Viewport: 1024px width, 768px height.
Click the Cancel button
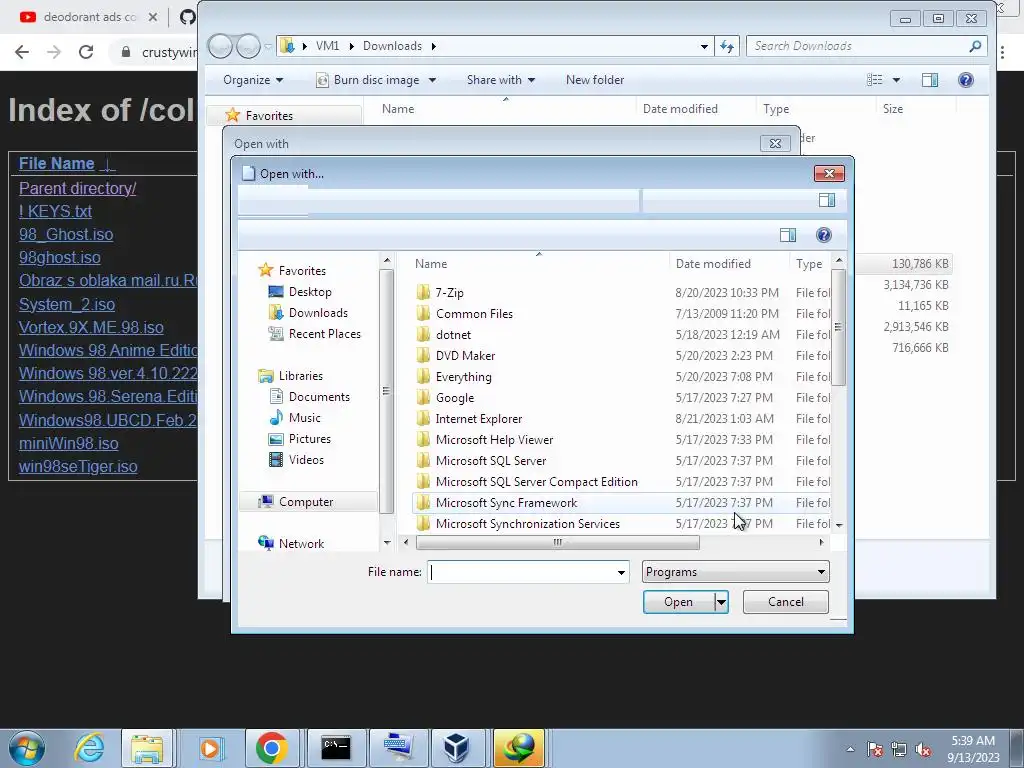point(786,601)
